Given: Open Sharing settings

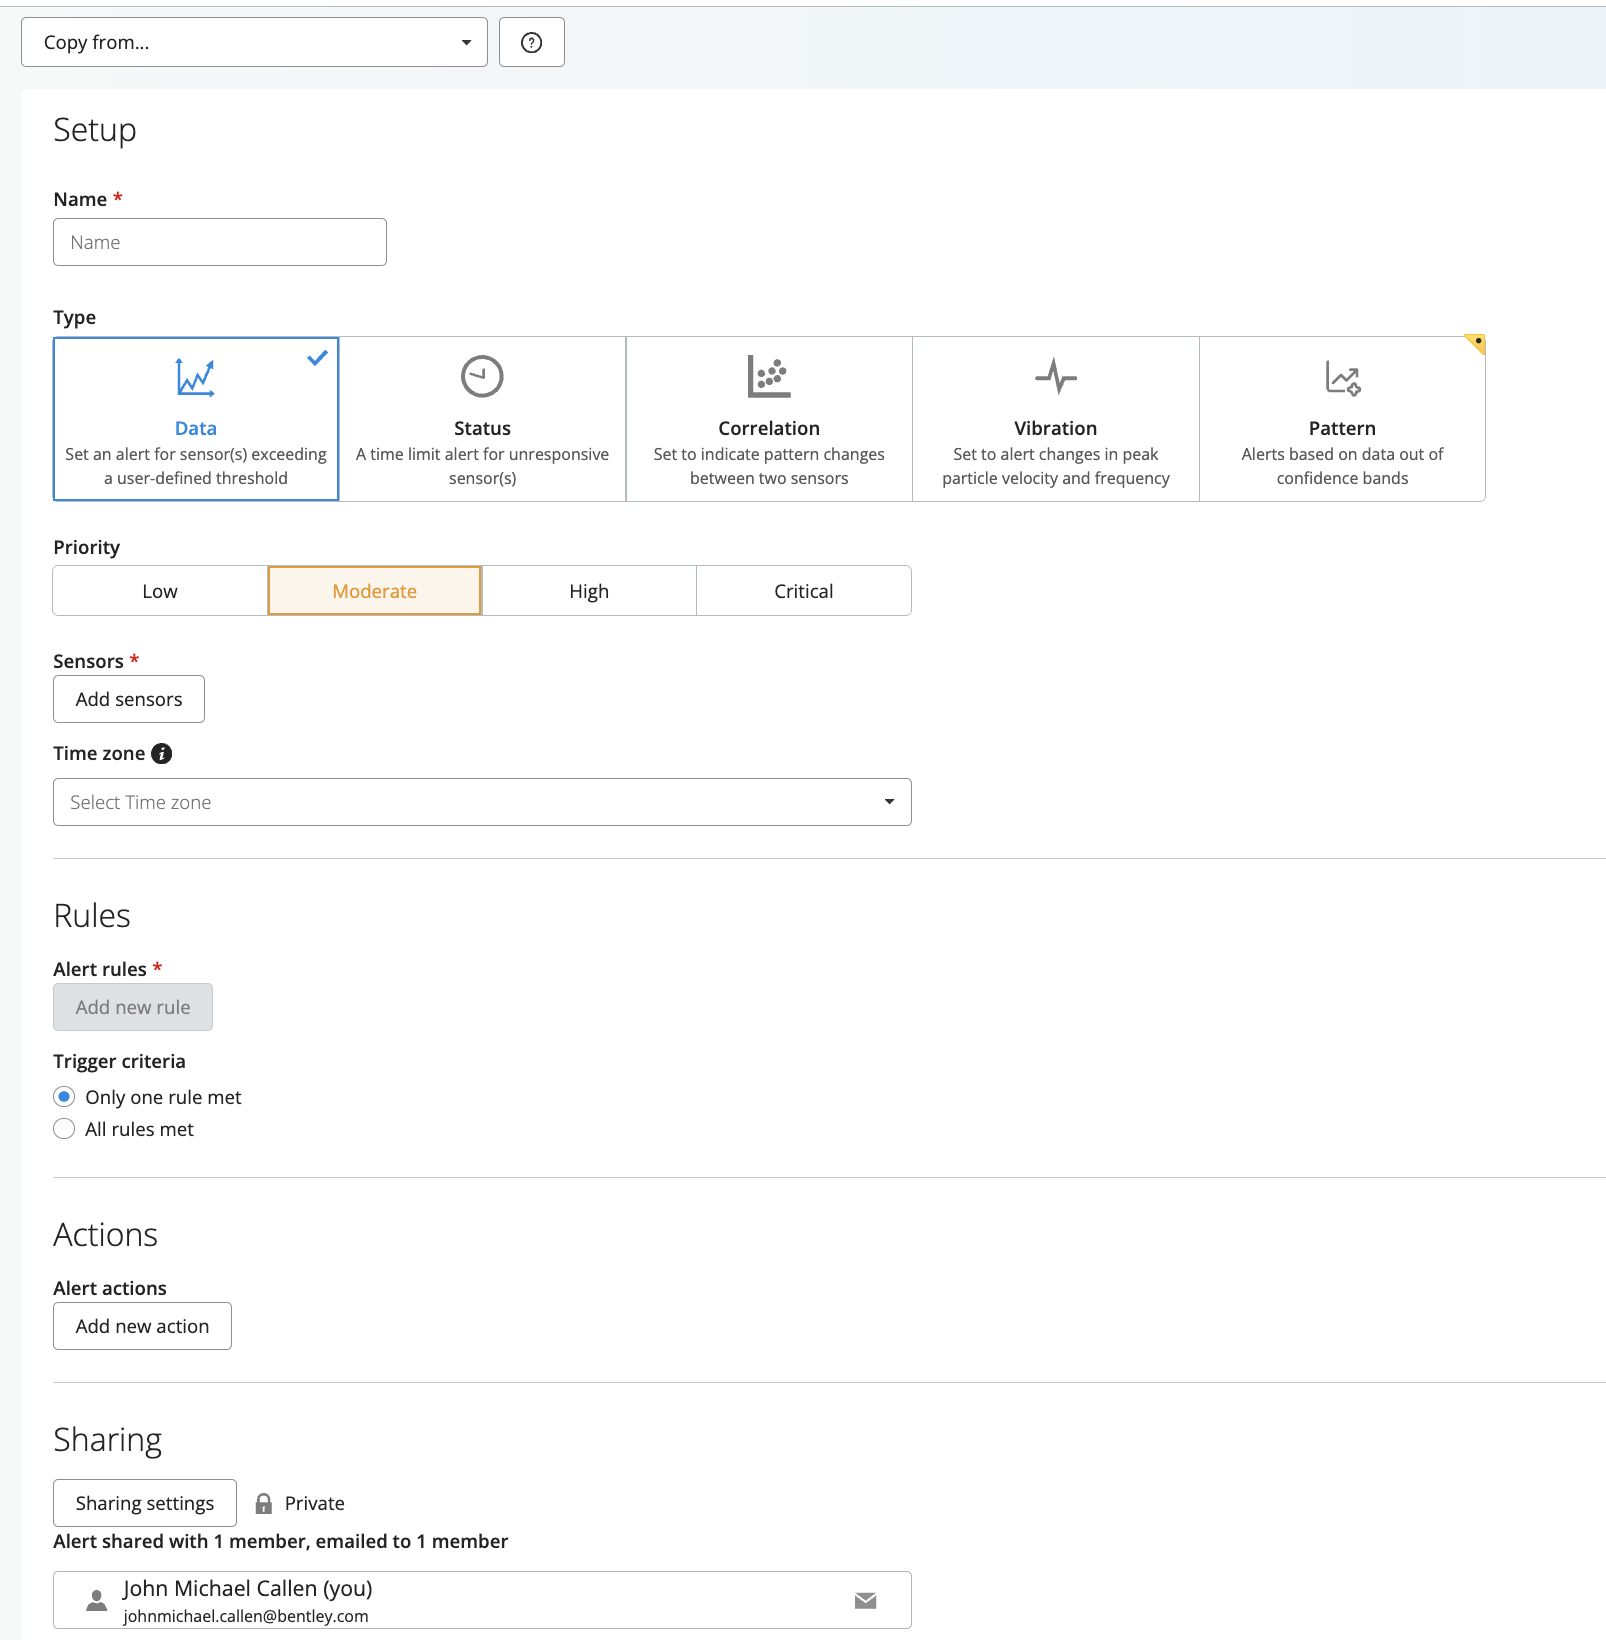Looking at the screenshot, I should pos(145,1503).
